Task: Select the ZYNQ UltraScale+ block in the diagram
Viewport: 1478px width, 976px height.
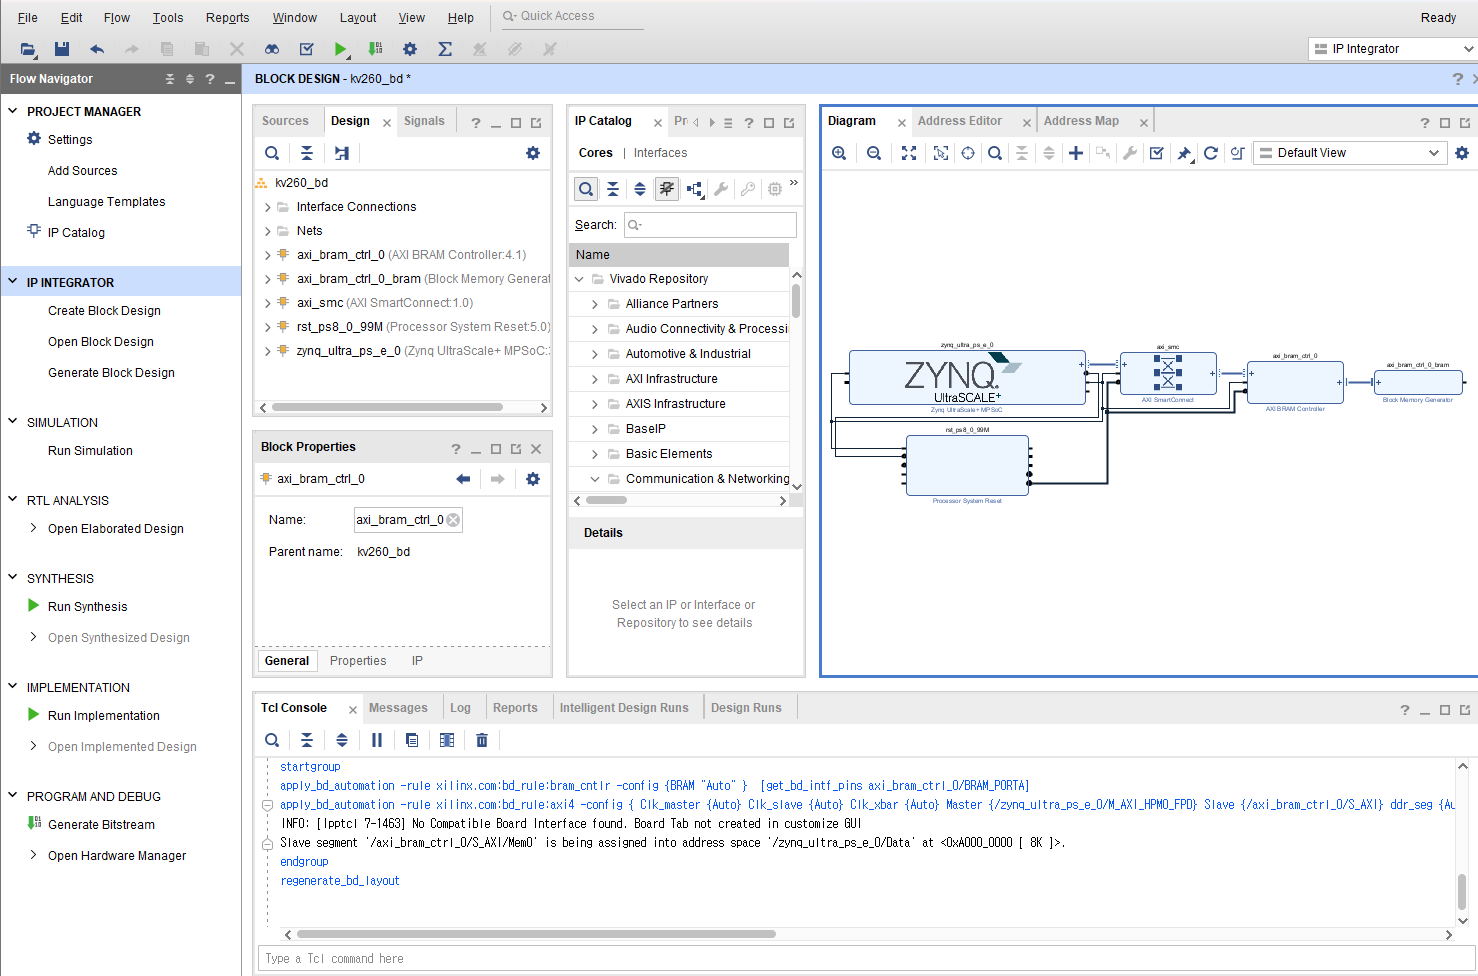Action: coord(967,377)
